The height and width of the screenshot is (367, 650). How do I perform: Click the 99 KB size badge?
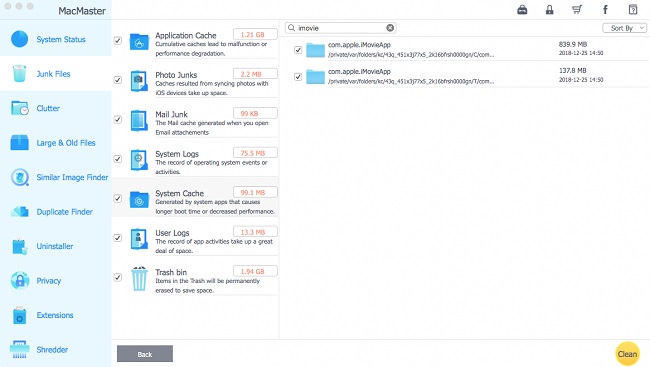click(255, 113)
